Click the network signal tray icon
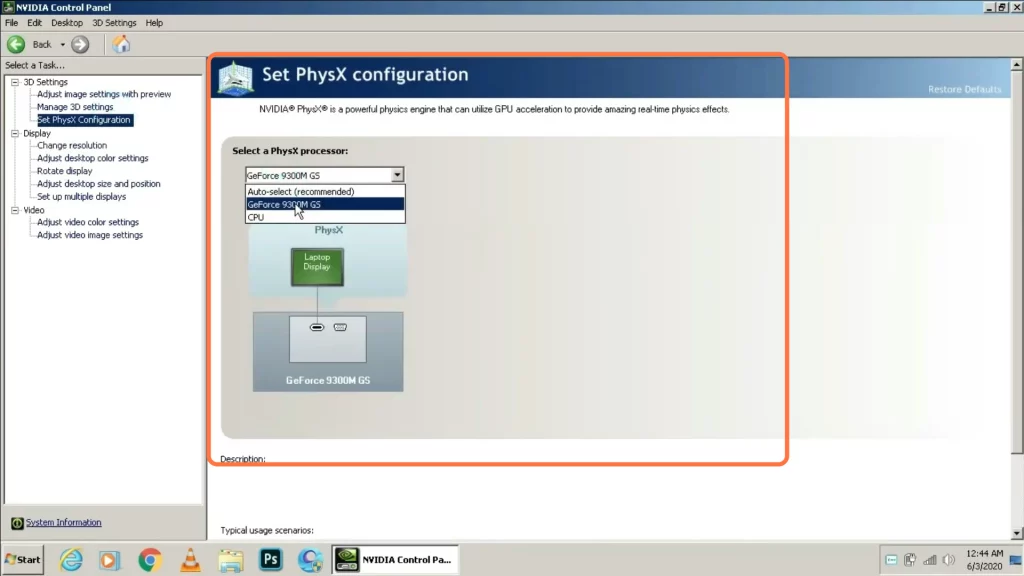Image resolution: width=1024 pixels, height=576 pixels. point(929,560)
